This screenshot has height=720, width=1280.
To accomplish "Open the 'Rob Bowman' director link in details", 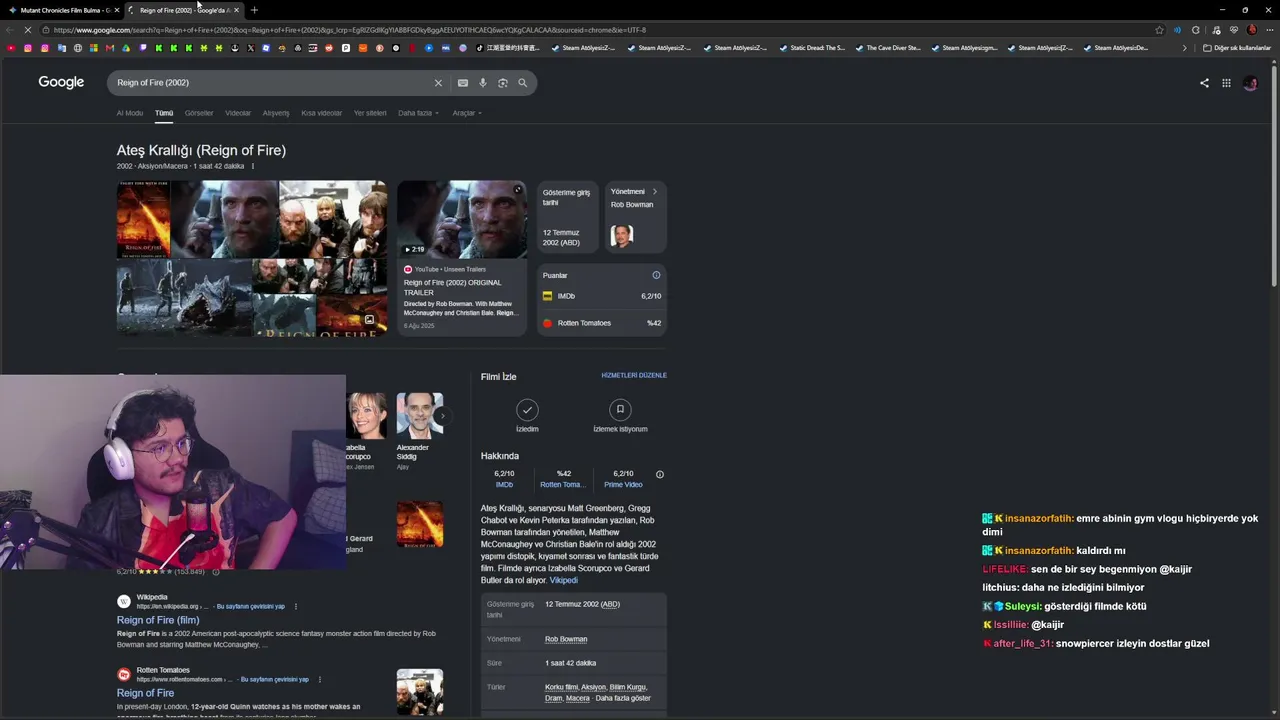I will coord(566,639).
